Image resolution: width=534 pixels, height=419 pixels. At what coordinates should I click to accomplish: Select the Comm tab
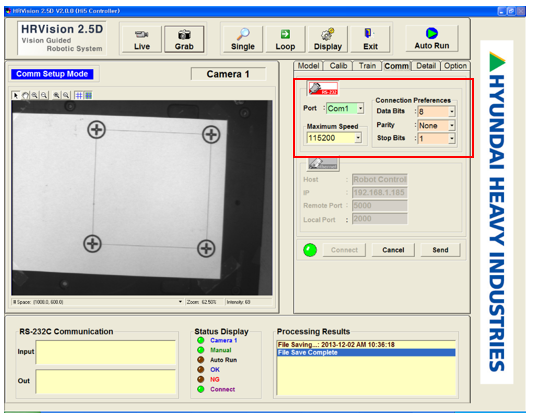coord(396,65)
